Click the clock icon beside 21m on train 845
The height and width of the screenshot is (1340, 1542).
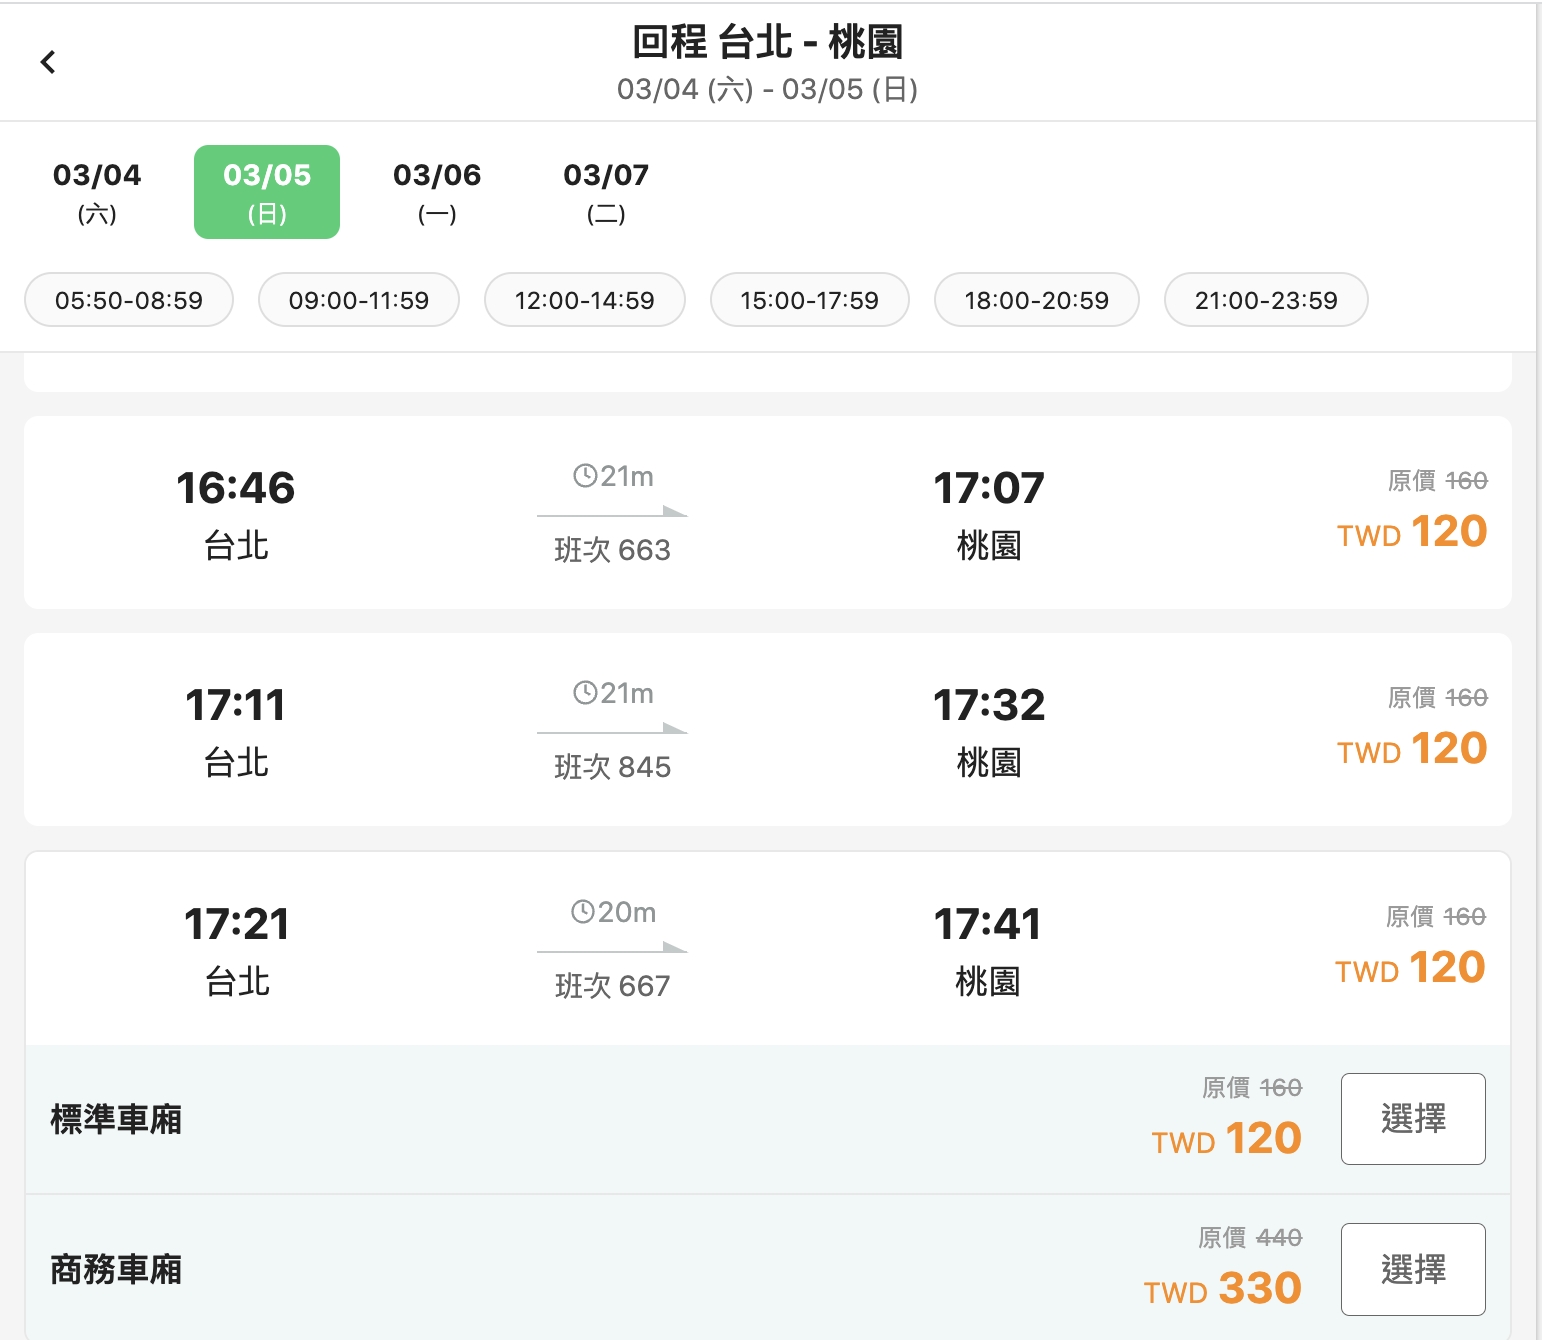585,693
